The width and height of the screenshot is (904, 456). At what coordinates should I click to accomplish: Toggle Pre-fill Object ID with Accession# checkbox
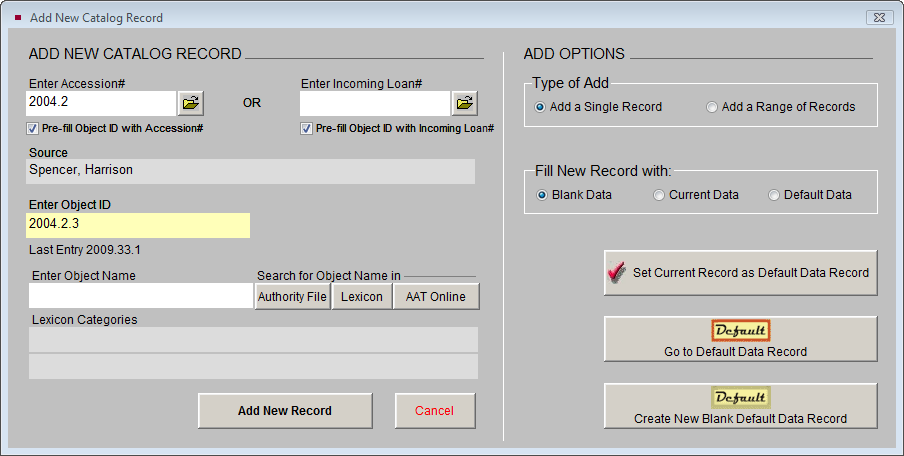click(x=32, y=129)
